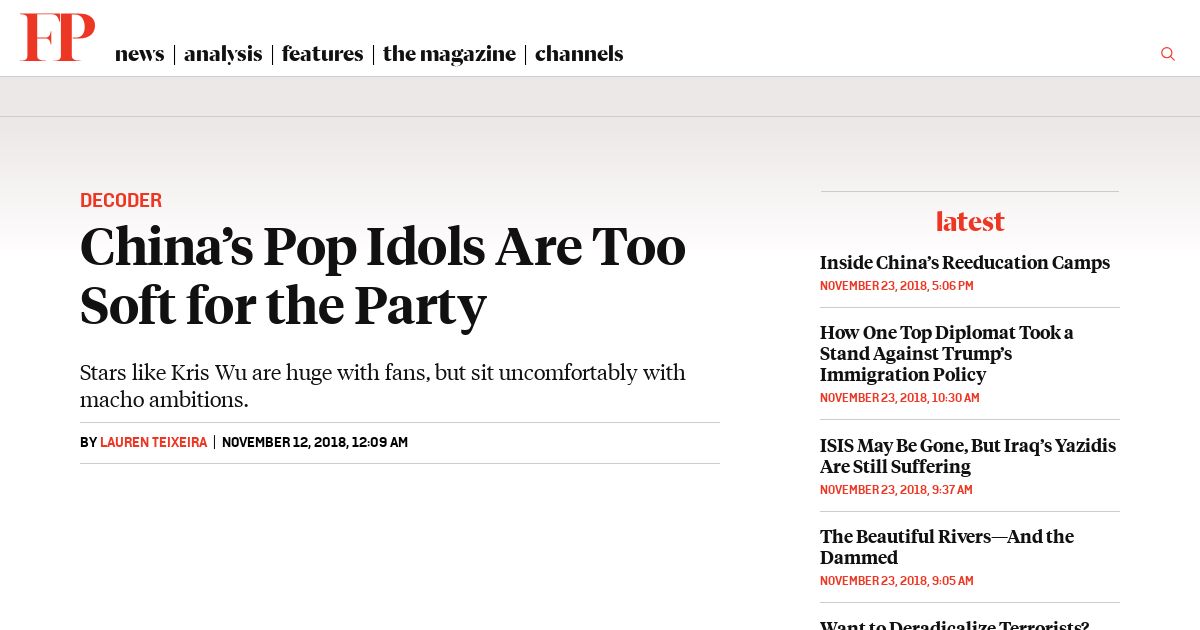This screenshot has height=630, width=1200.
Task: Click the DECODER category label
Action: [121, 200]
